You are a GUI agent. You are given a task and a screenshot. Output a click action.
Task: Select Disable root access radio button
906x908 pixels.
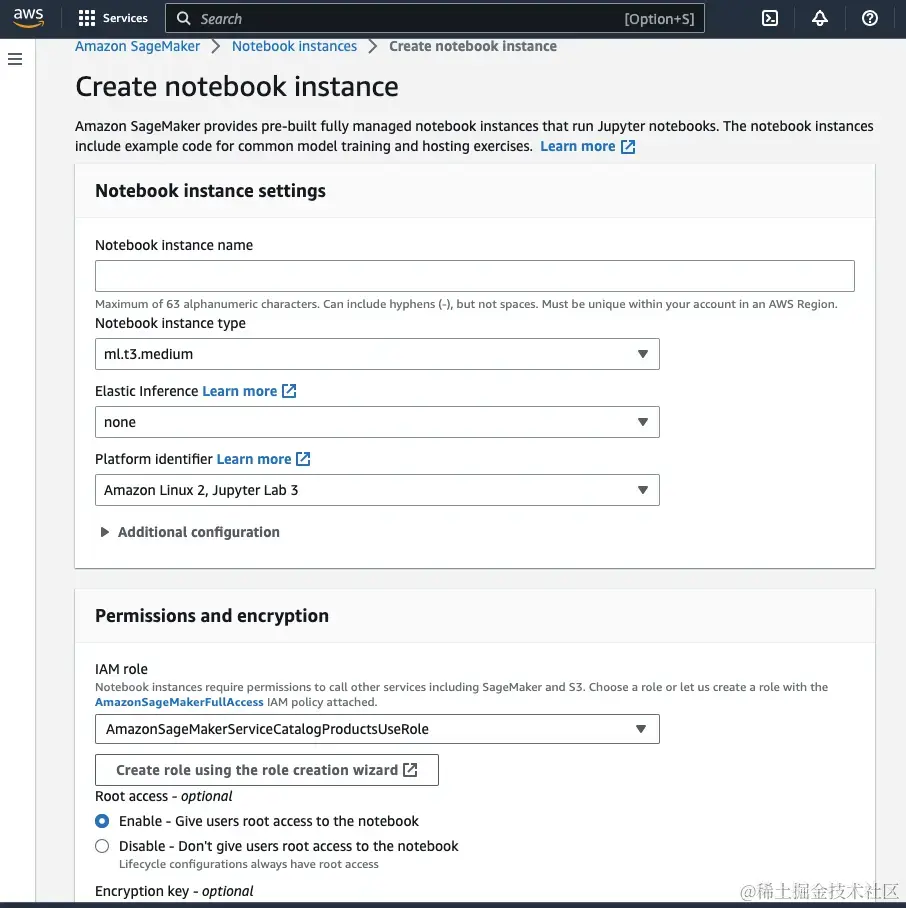point(102,846)
